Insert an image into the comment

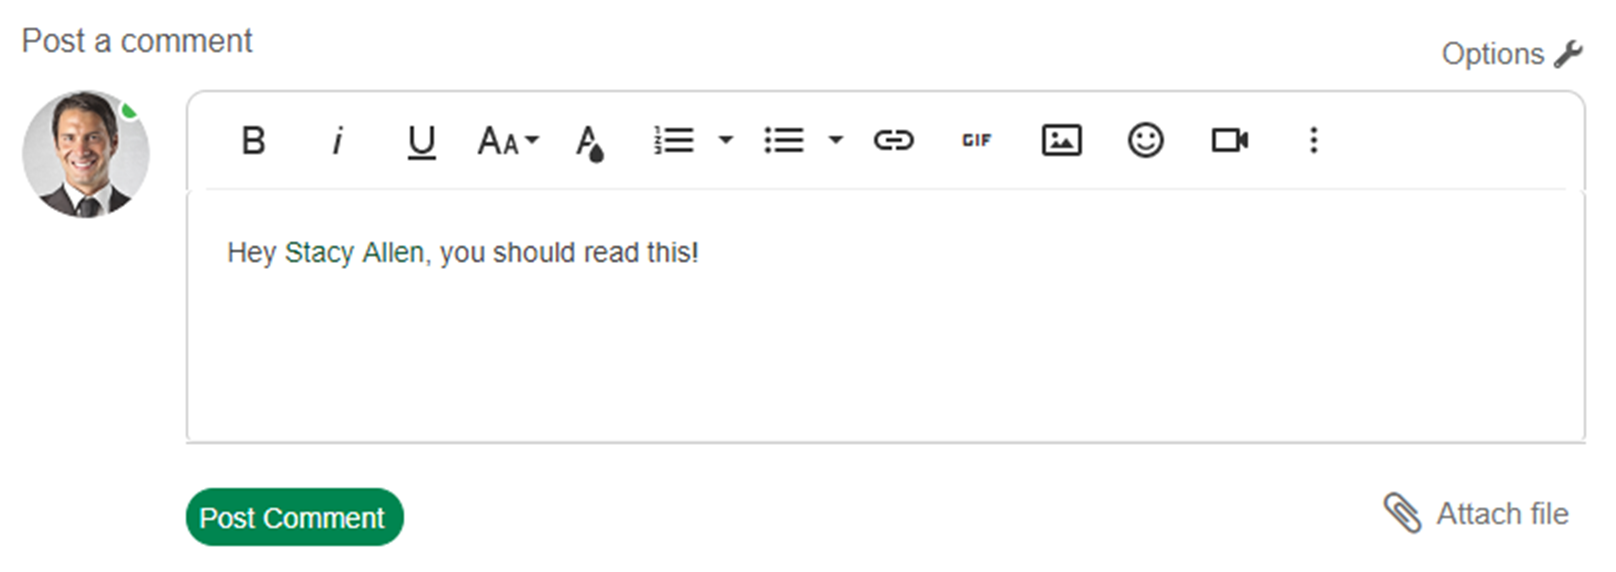[1061, 140]
